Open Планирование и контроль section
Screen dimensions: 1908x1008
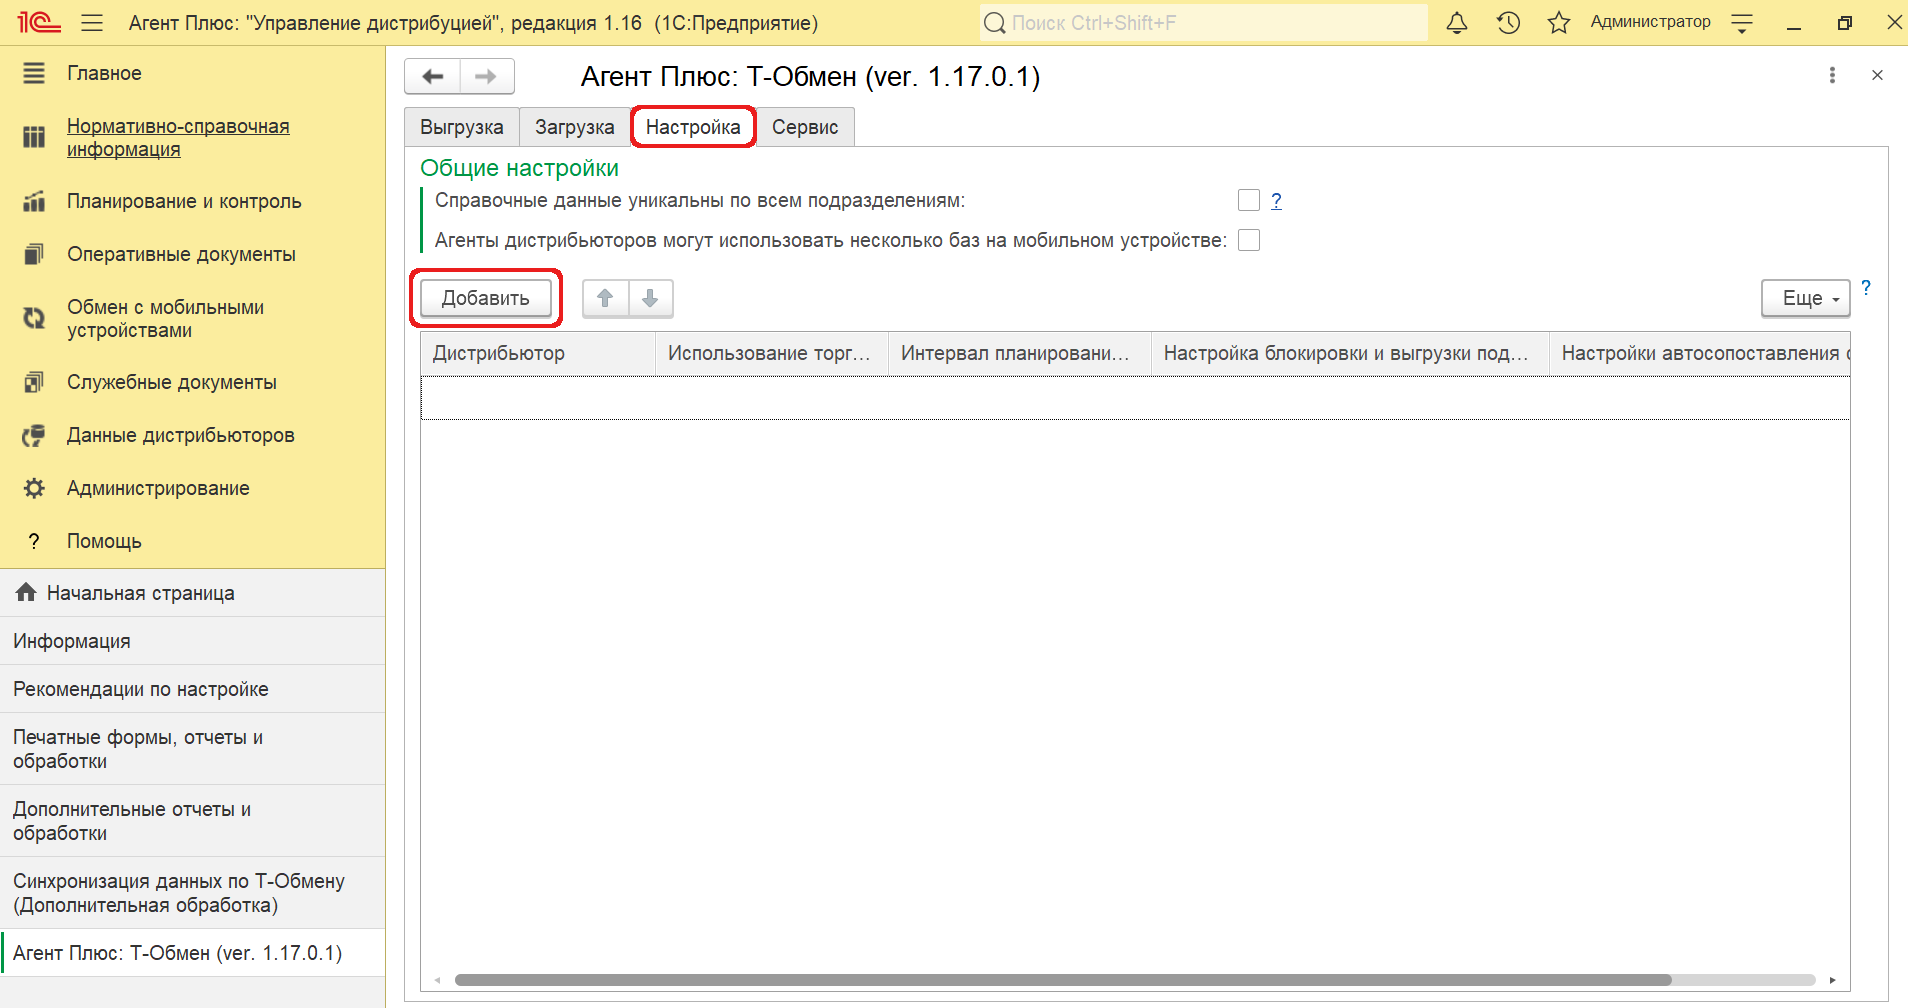(184, 201)
